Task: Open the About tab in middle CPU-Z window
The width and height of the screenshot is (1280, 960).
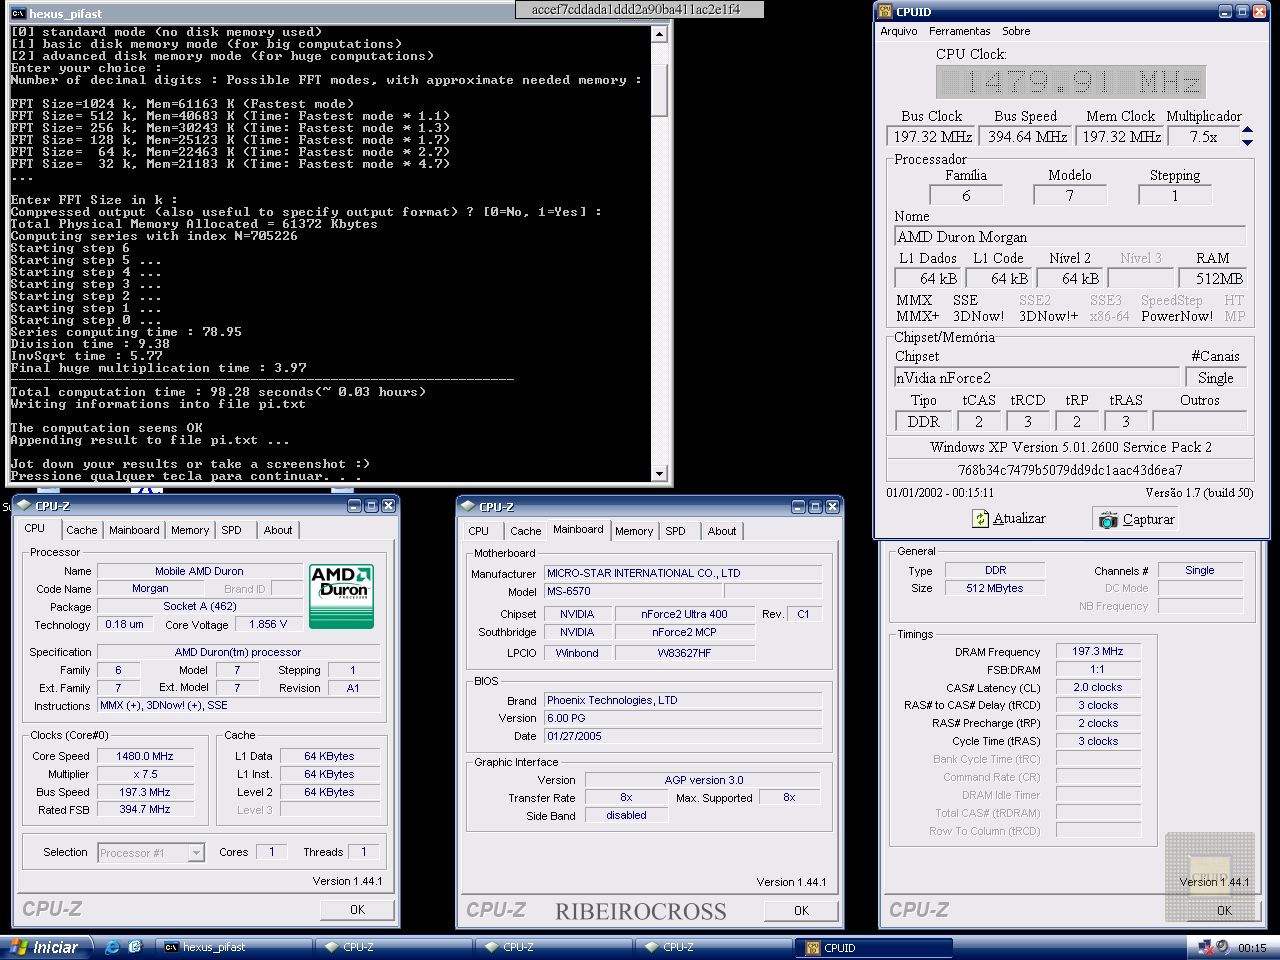Action: point(722,532)
